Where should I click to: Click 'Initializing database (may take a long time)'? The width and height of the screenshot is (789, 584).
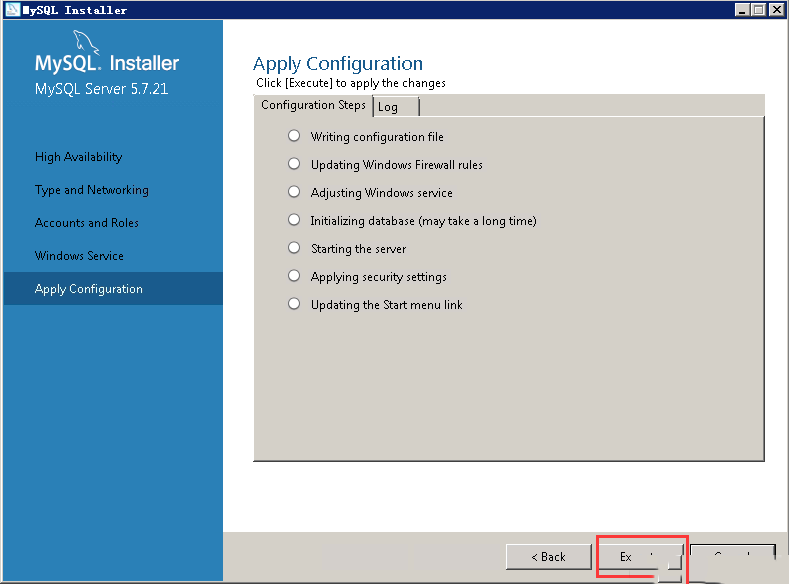(423, 221)
